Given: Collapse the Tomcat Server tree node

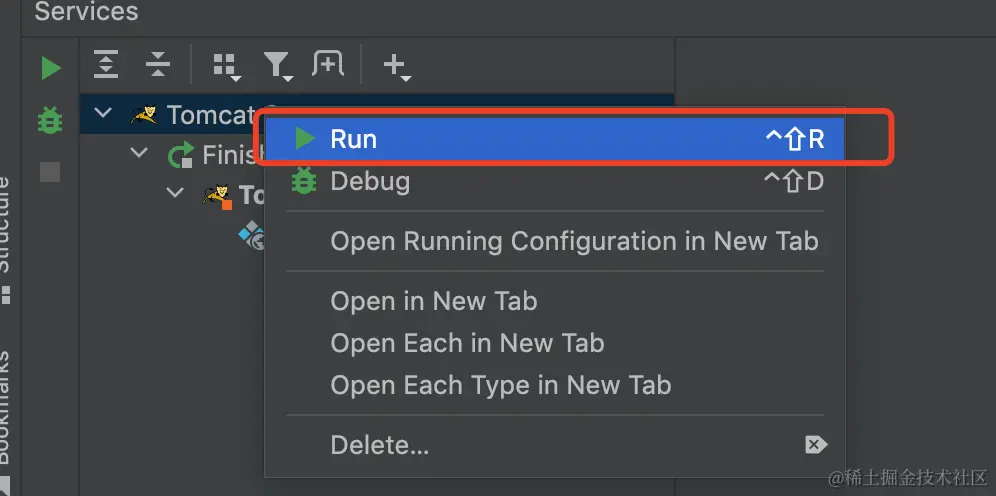Looking at the screenshot, I should point(103,114).
